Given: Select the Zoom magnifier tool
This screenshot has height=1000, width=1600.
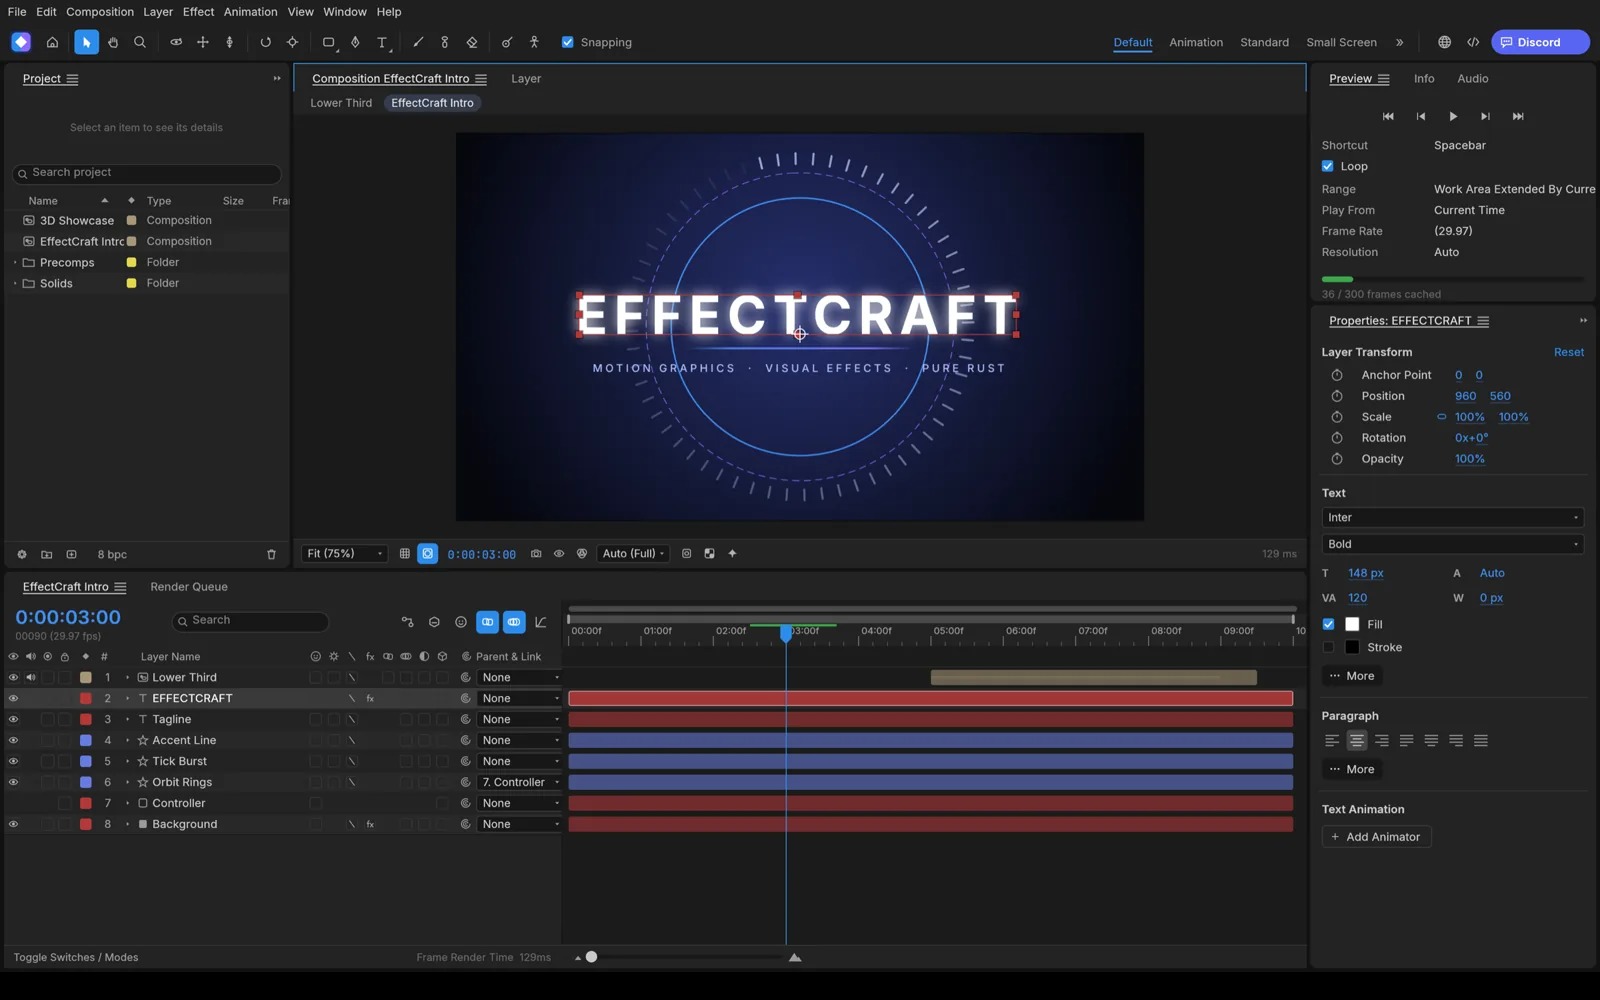Looking at the screenshot, I should pyautogui.click(x=140, y=42).
